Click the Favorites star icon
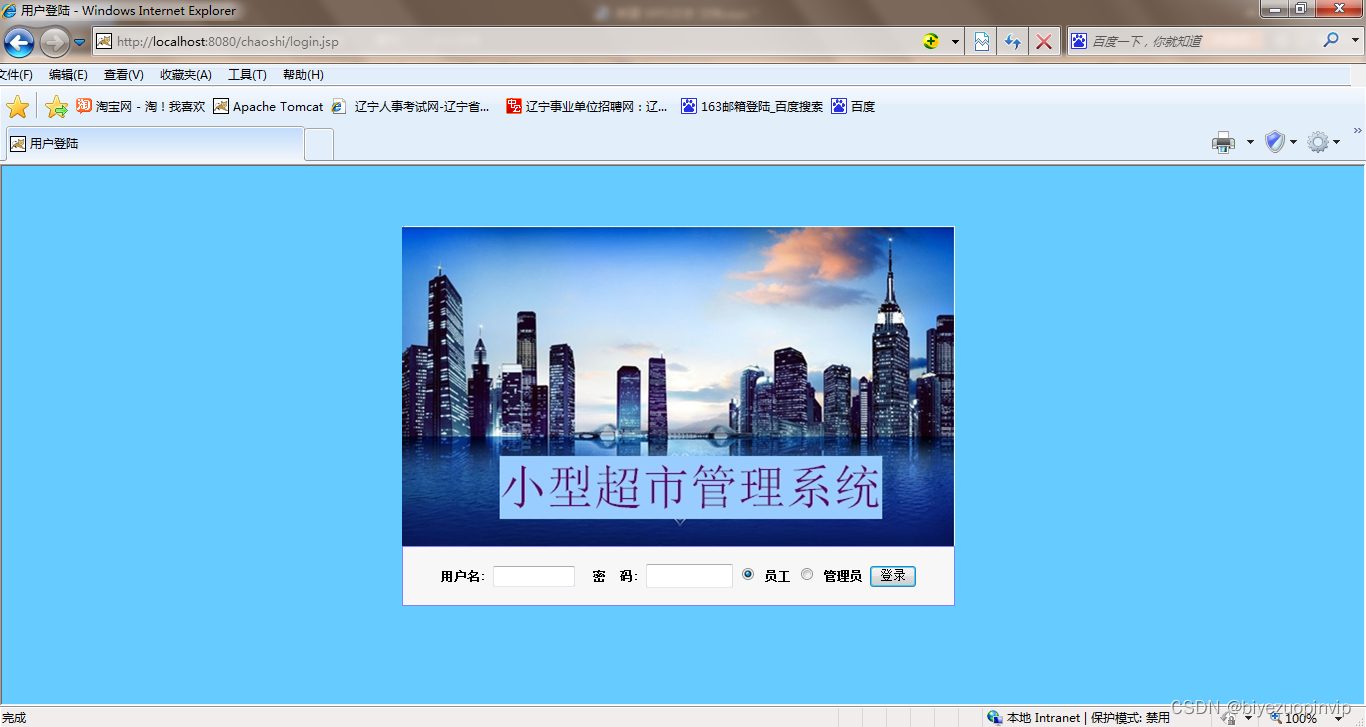 click(x=17, y=105)
